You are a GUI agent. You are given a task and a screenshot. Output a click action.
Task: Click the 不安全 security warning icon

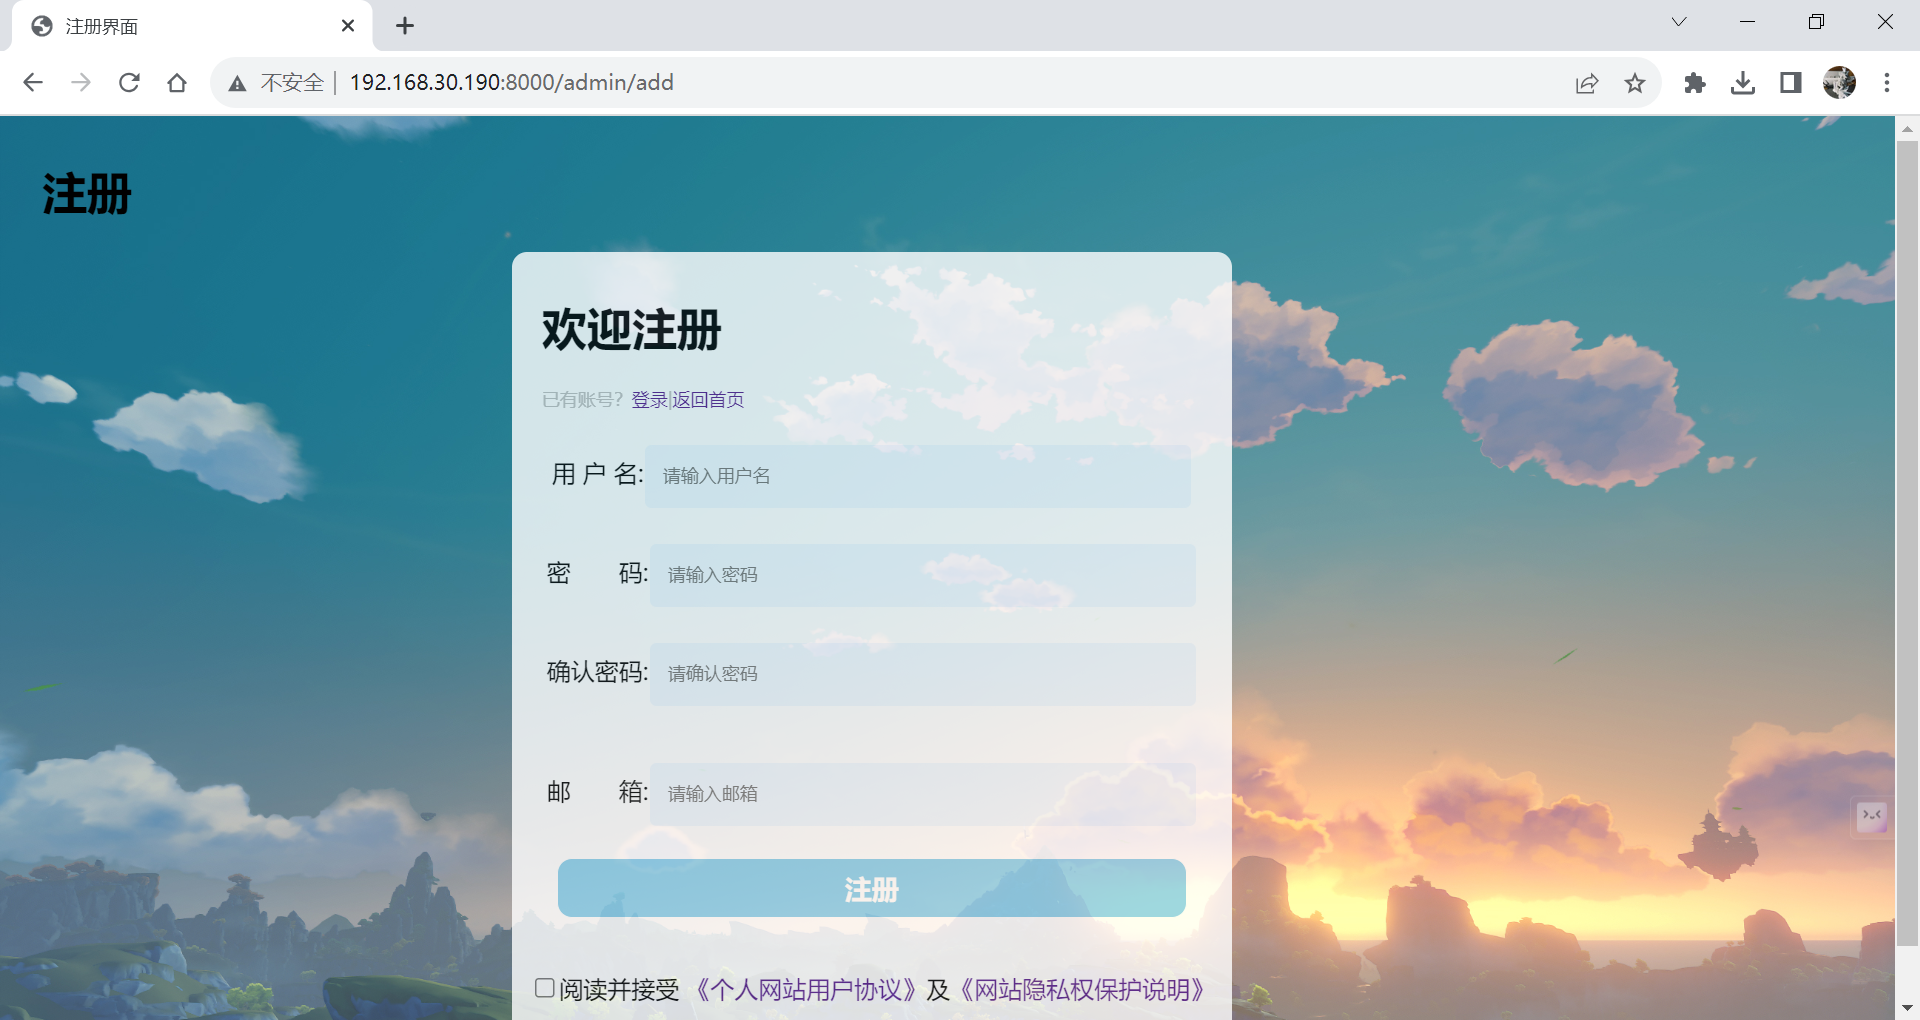pos(237,84)
